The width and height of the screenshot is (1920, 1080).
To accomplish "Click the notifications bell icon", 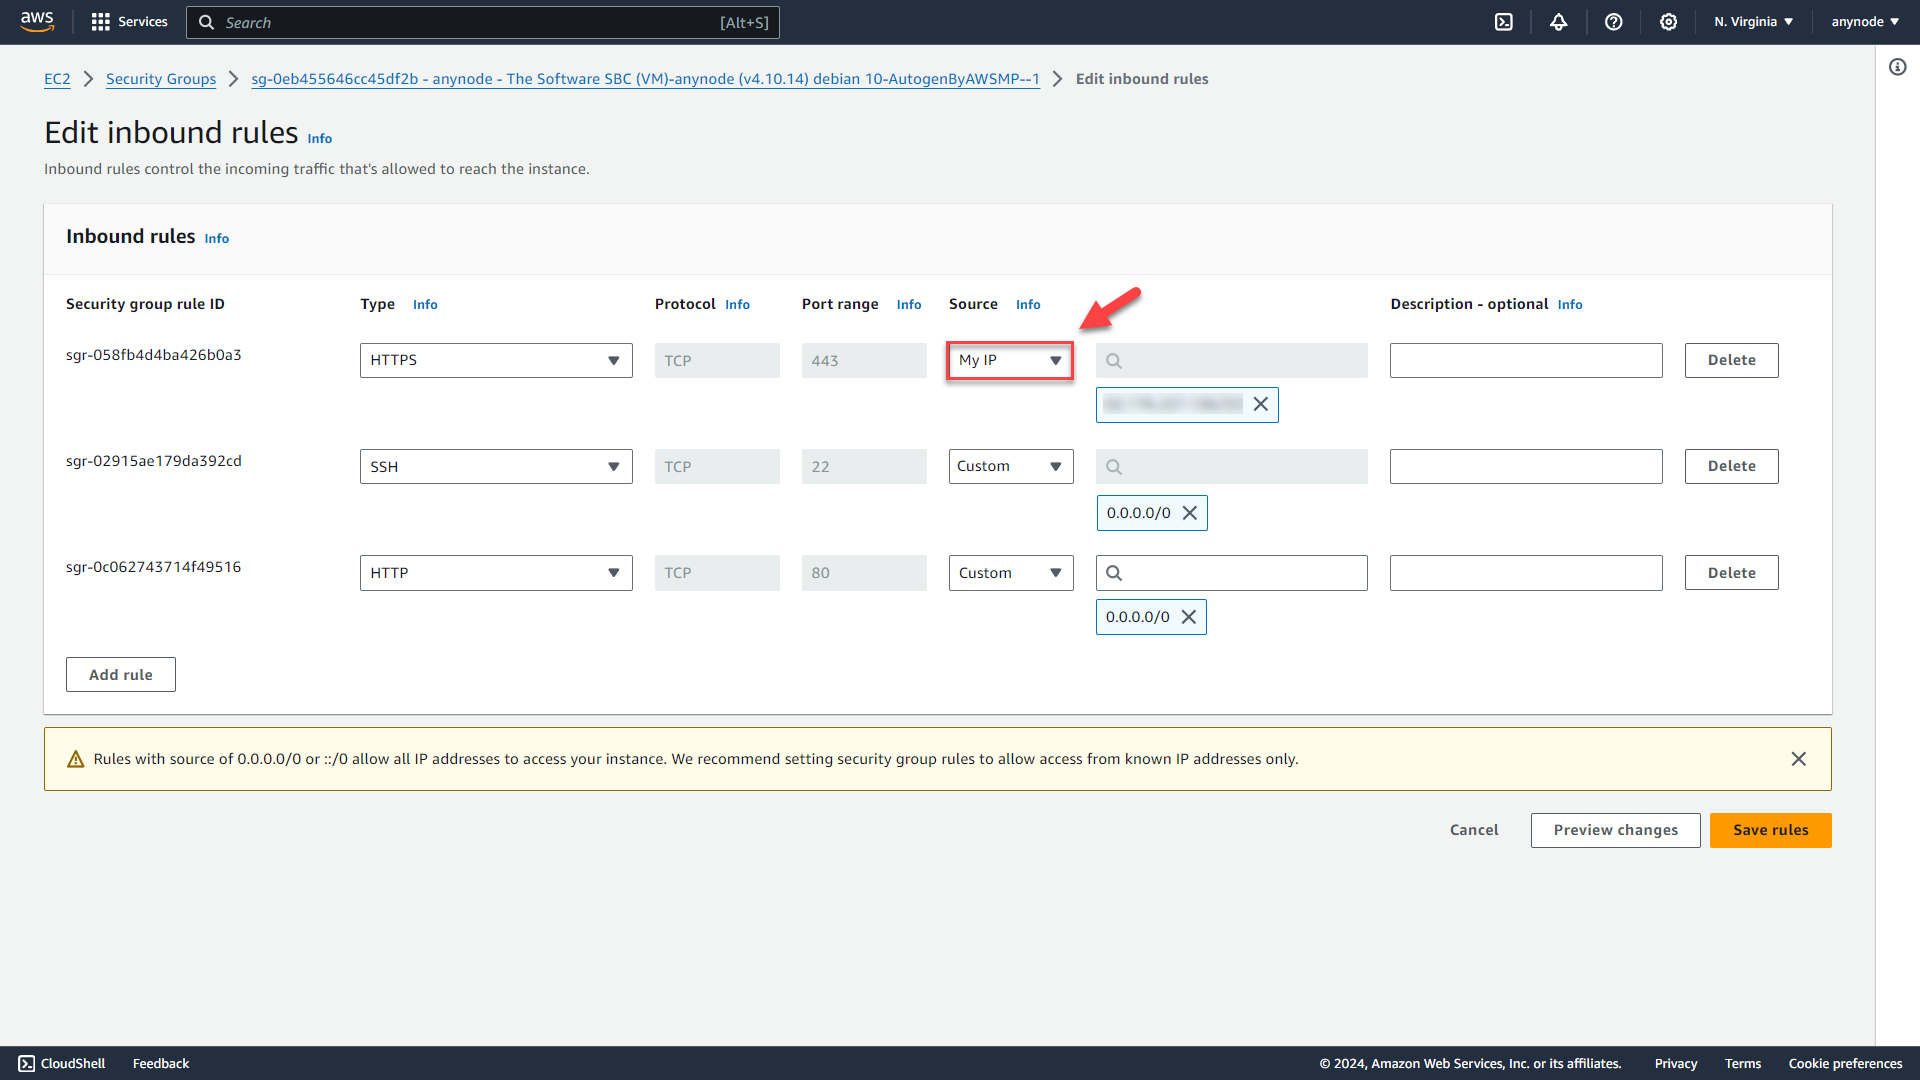I will pos(1557,22).
